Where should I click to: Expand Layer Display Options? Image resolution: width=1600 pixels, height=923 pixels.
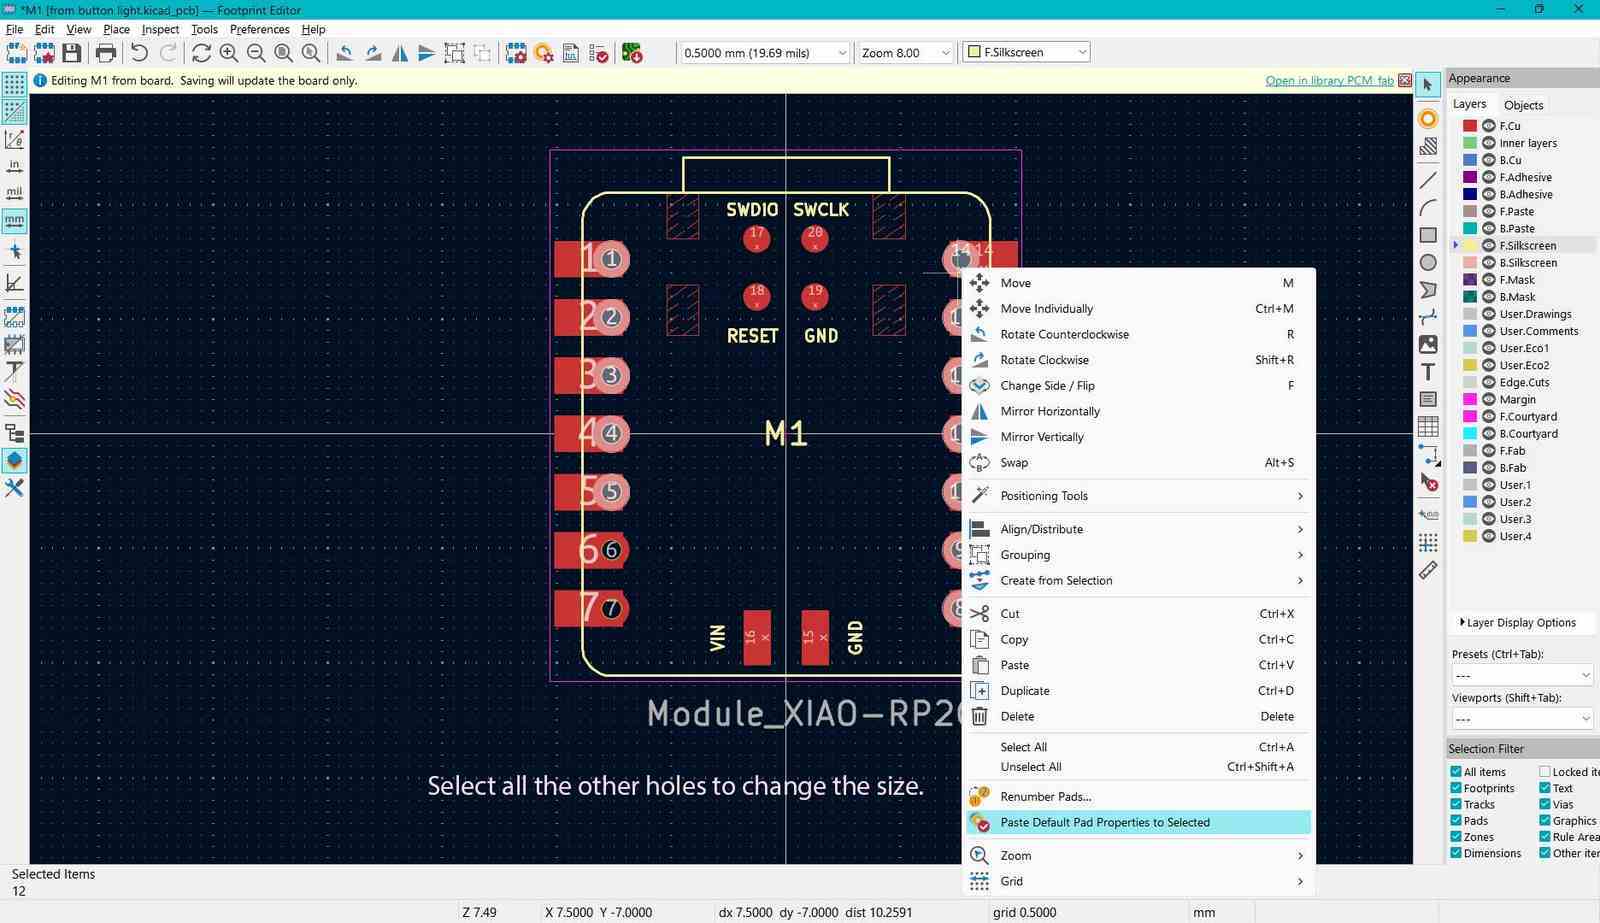click(x=1520, y=622)
